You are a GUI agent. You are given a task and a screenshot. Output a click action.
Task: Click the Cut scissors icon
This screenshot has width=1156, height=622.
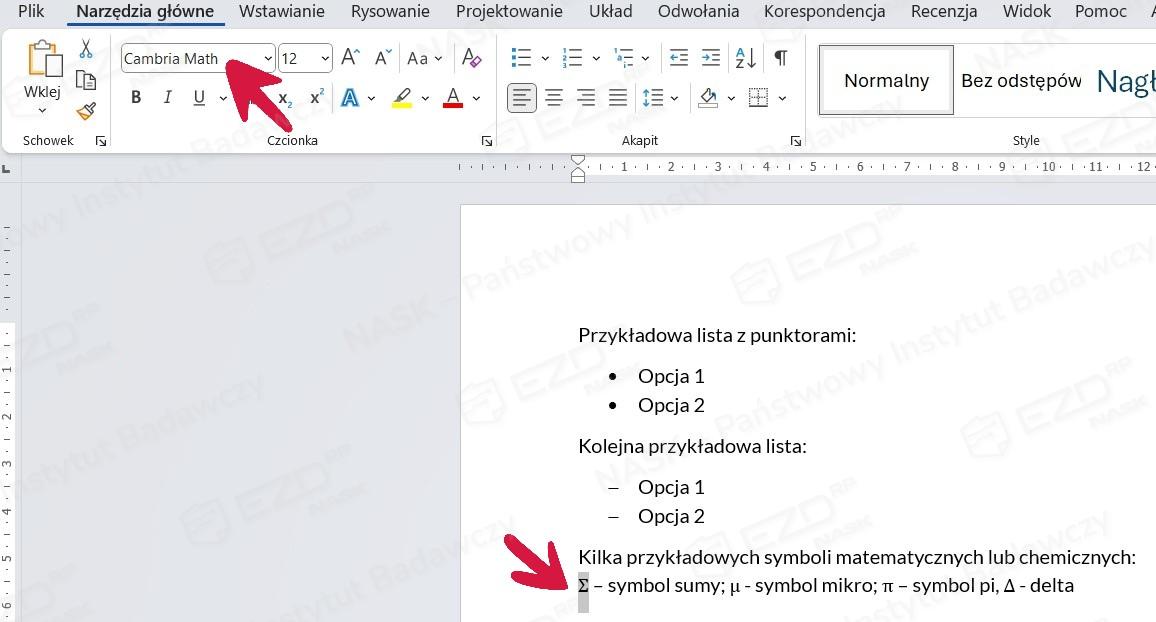[x=86, y=49]
